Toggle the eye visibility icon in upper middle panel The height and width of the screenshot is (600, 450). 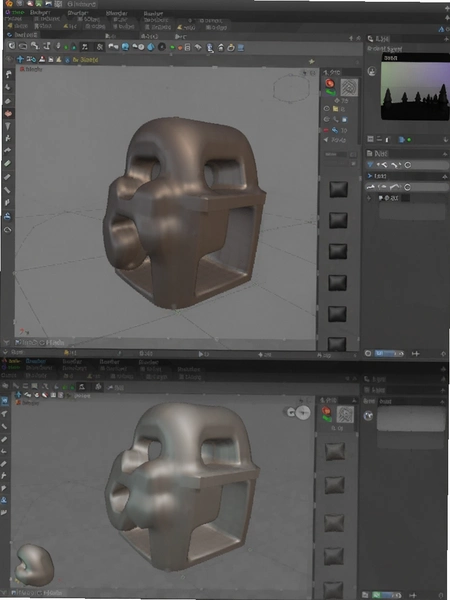click(326, 109)
